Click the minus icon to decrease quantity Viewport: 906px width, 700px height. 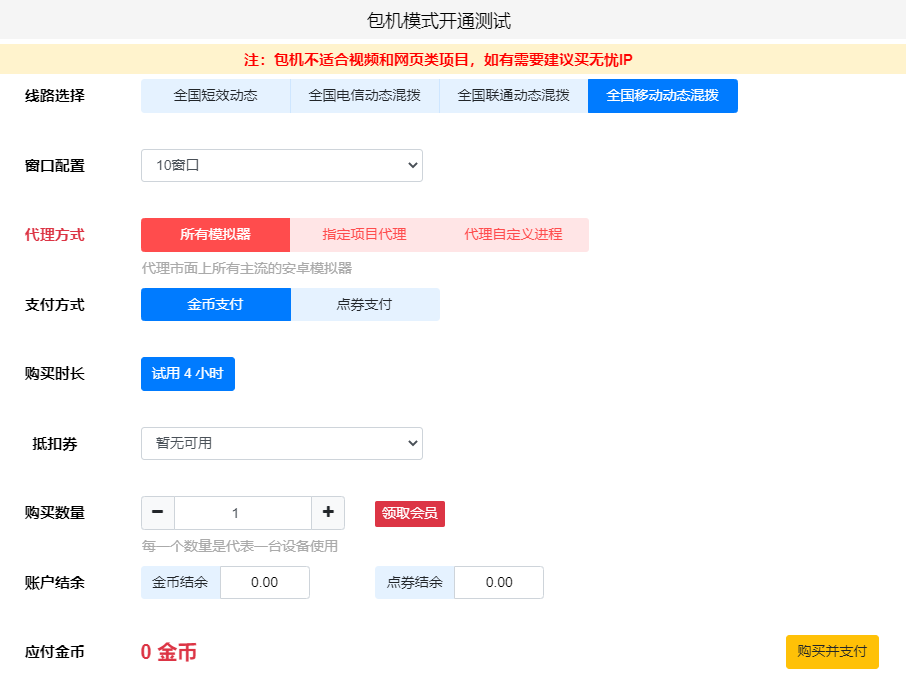pos(158,513)
